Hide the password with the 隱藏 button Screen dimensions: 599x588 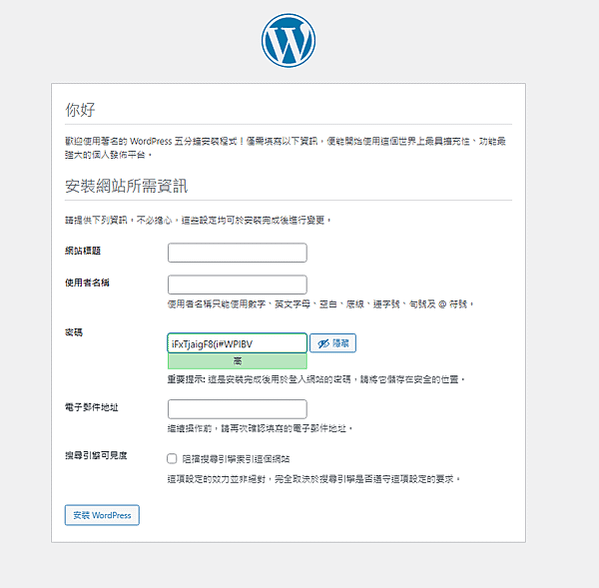[x=333, y=343]
